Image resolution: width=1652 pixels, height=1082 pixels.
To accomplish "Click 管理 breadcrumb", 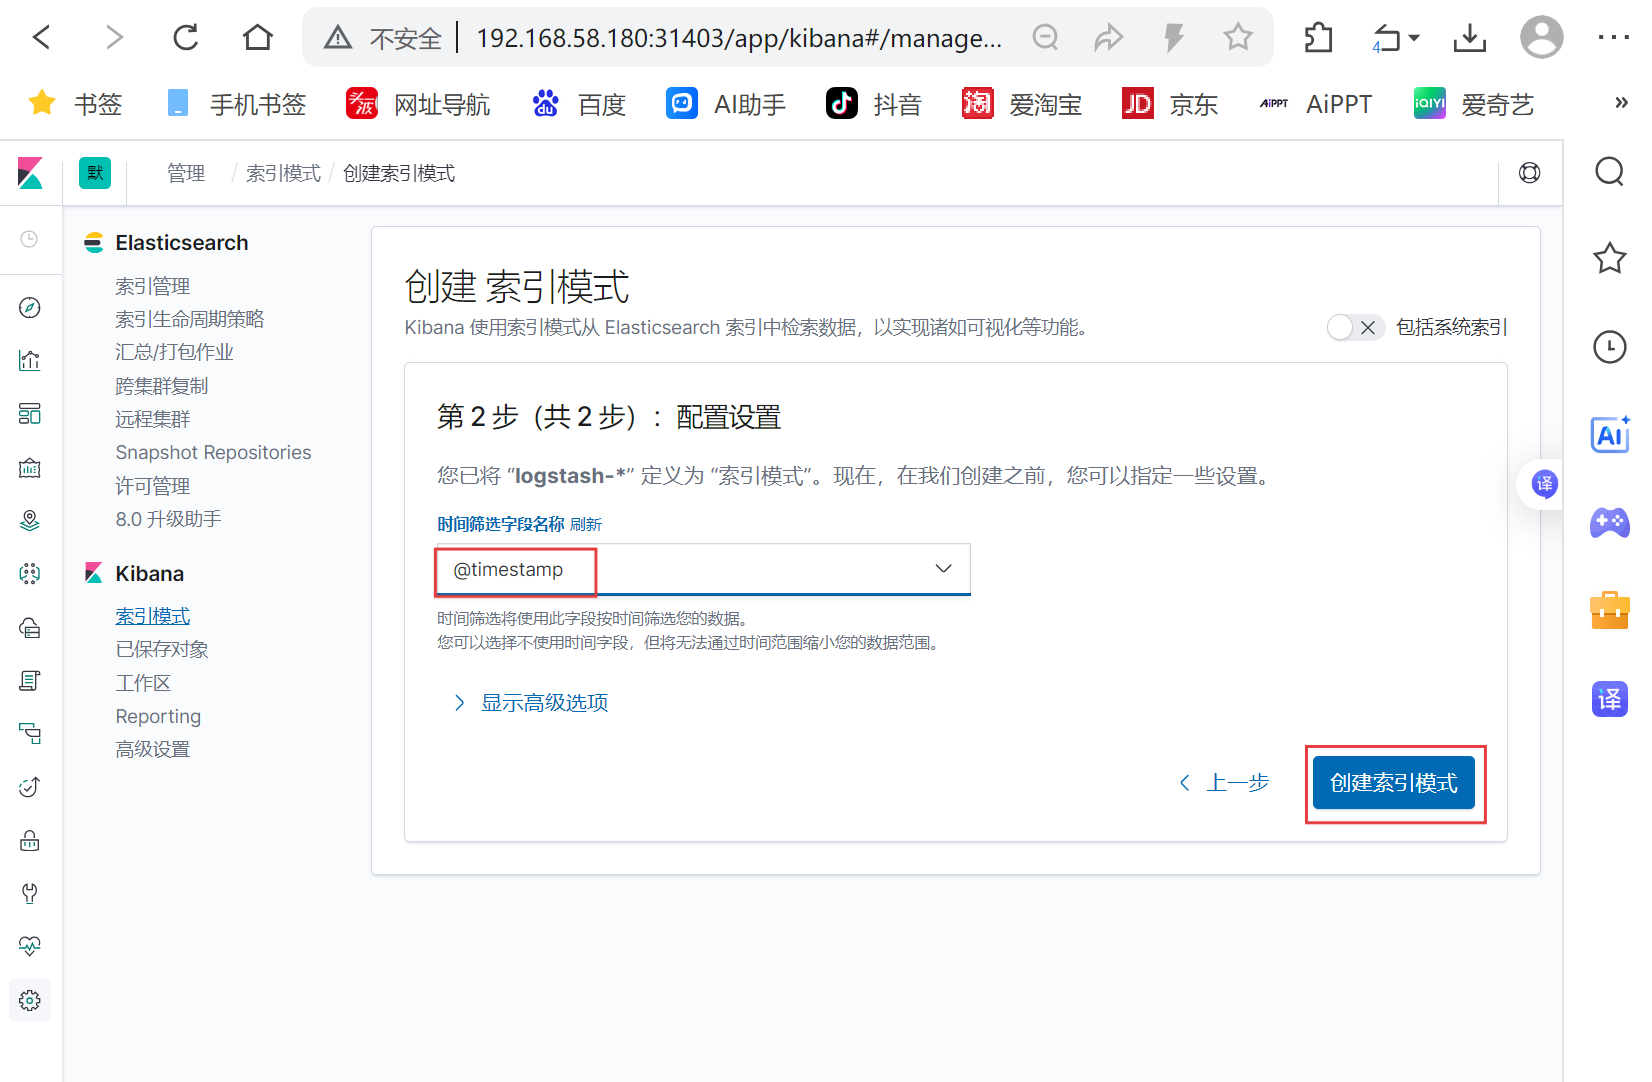I will pos(186,174).
